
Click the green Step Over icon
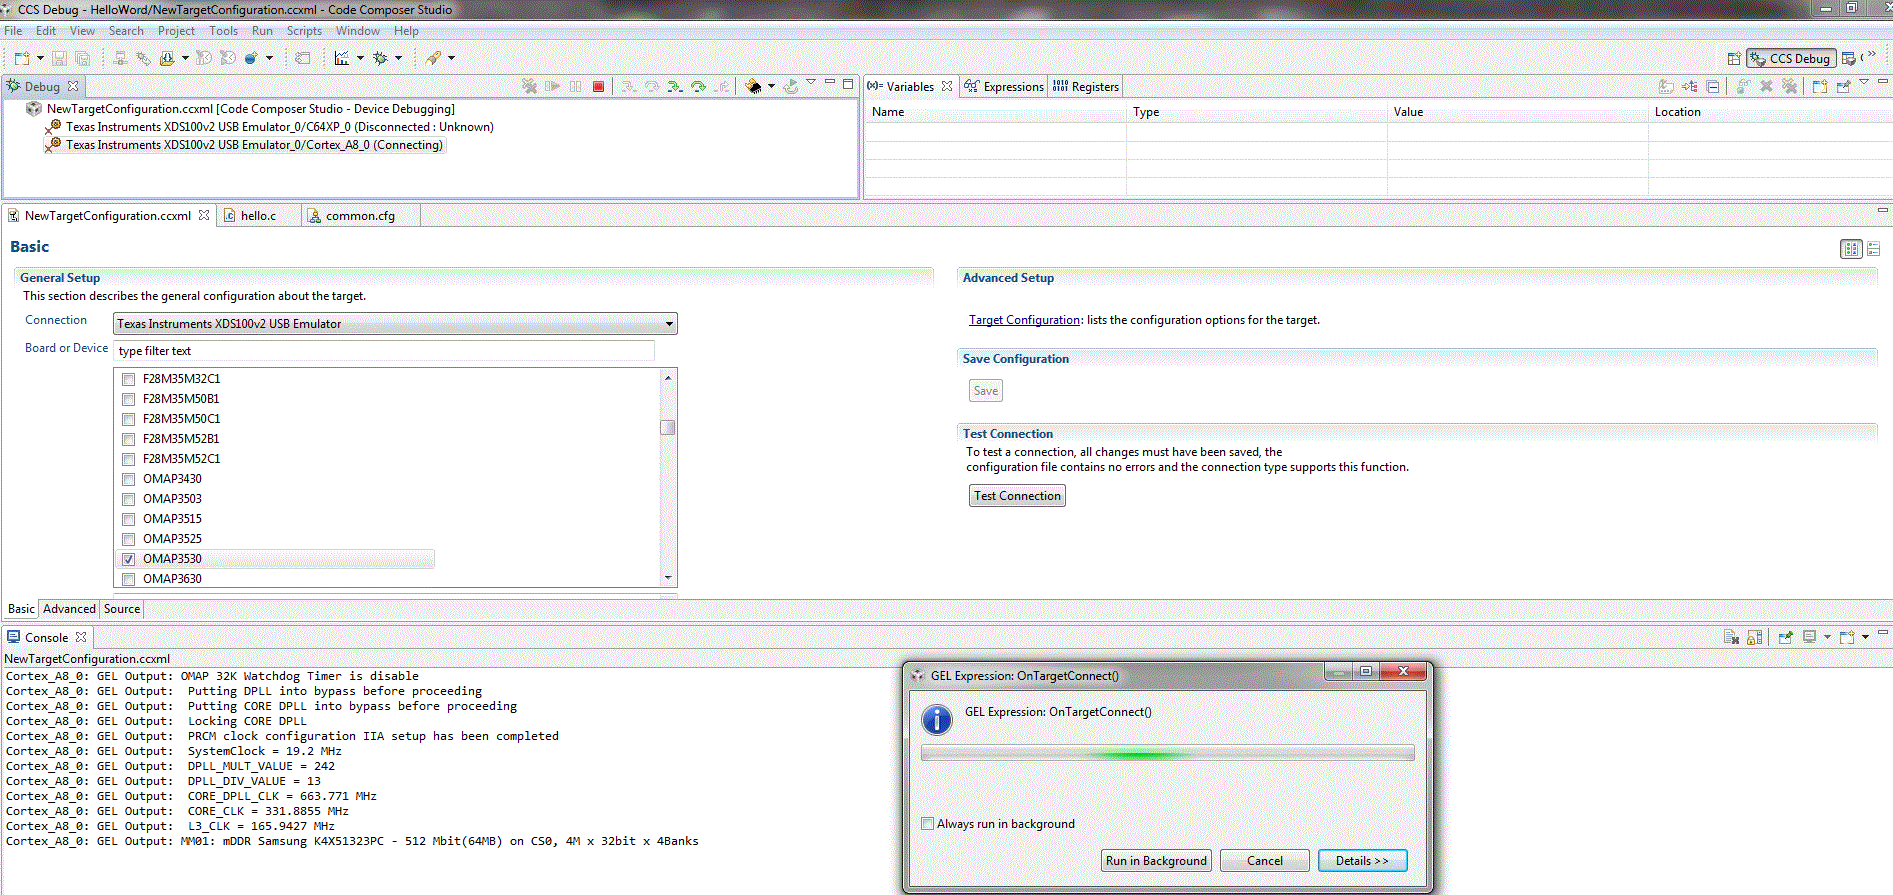(x=698, y=87)
